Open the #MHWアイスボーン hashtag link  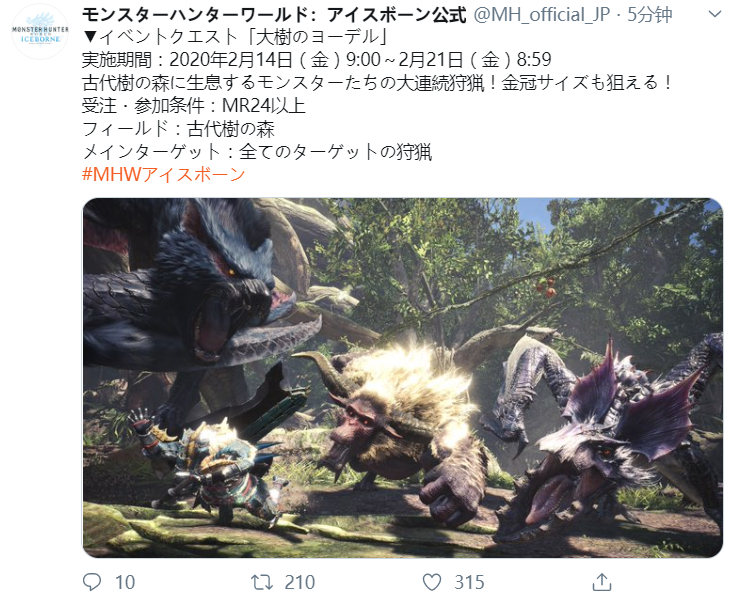pos(164,175)
